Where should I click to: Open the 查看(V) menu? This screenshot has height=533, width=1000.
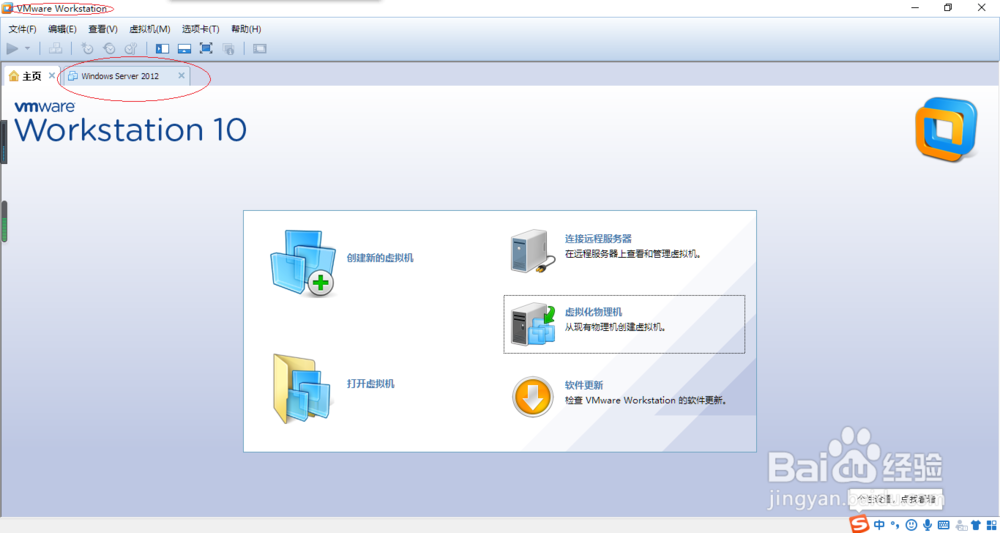coord(103,29)
